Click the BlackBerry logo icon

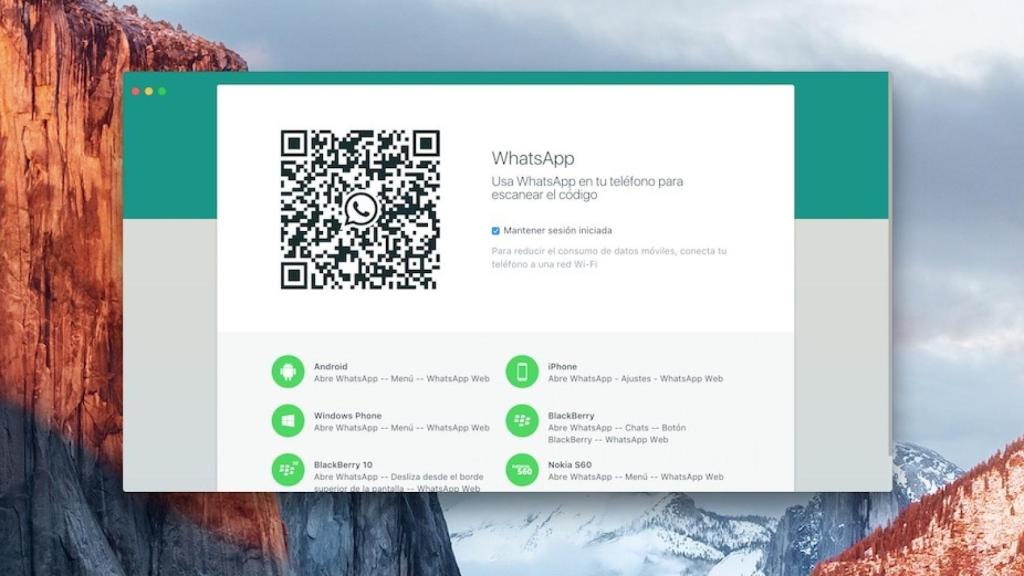click(522, 421)
